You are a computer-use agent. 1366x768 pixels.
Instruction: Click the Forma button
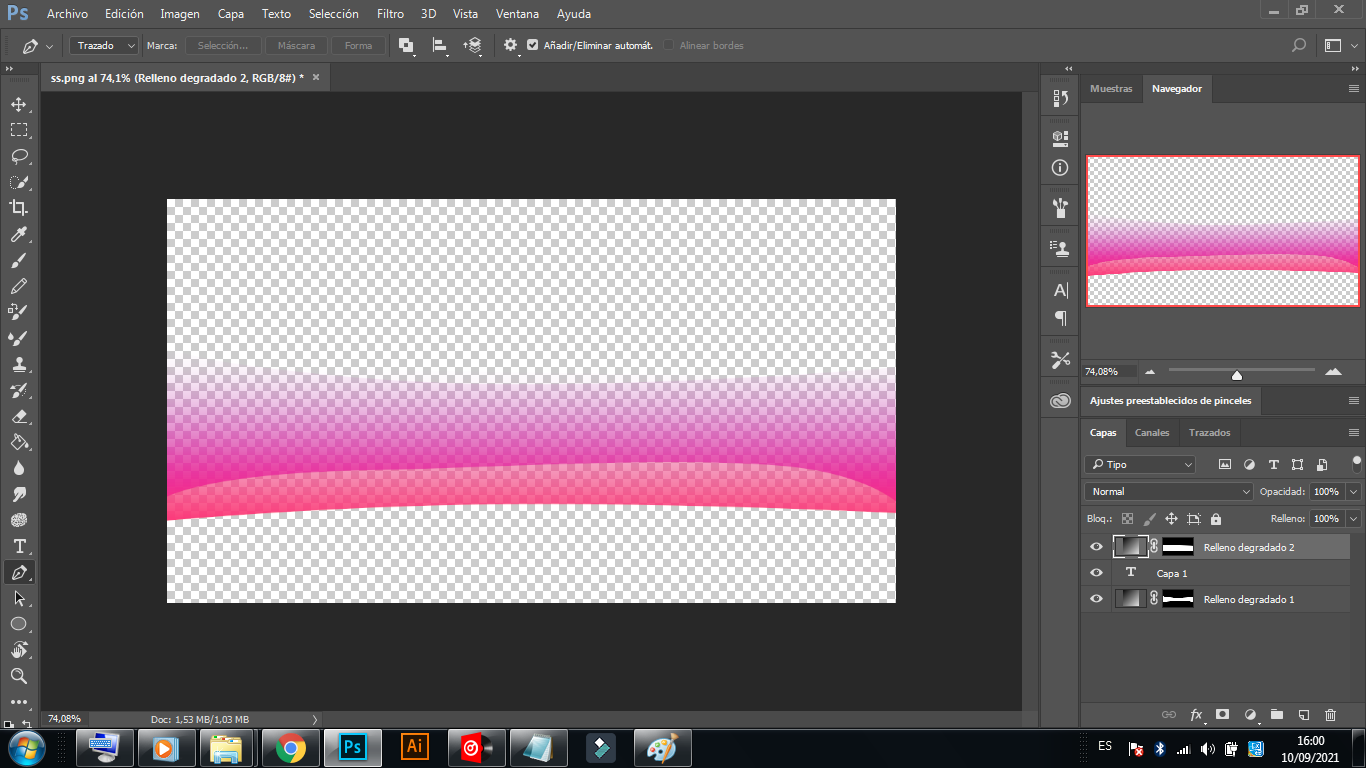[x=358, y=45]
